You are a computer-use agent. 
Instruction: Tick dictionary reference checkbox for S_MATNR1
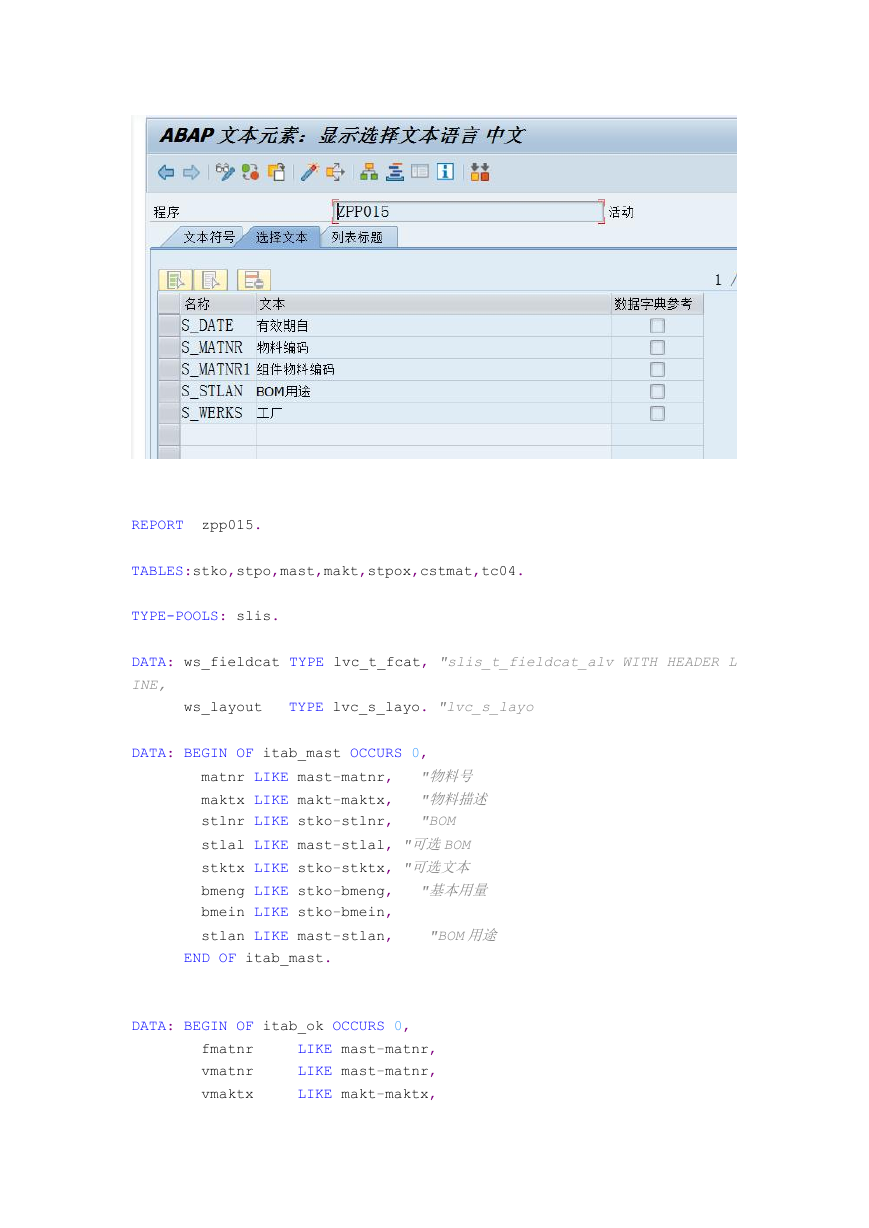[657, 370]
